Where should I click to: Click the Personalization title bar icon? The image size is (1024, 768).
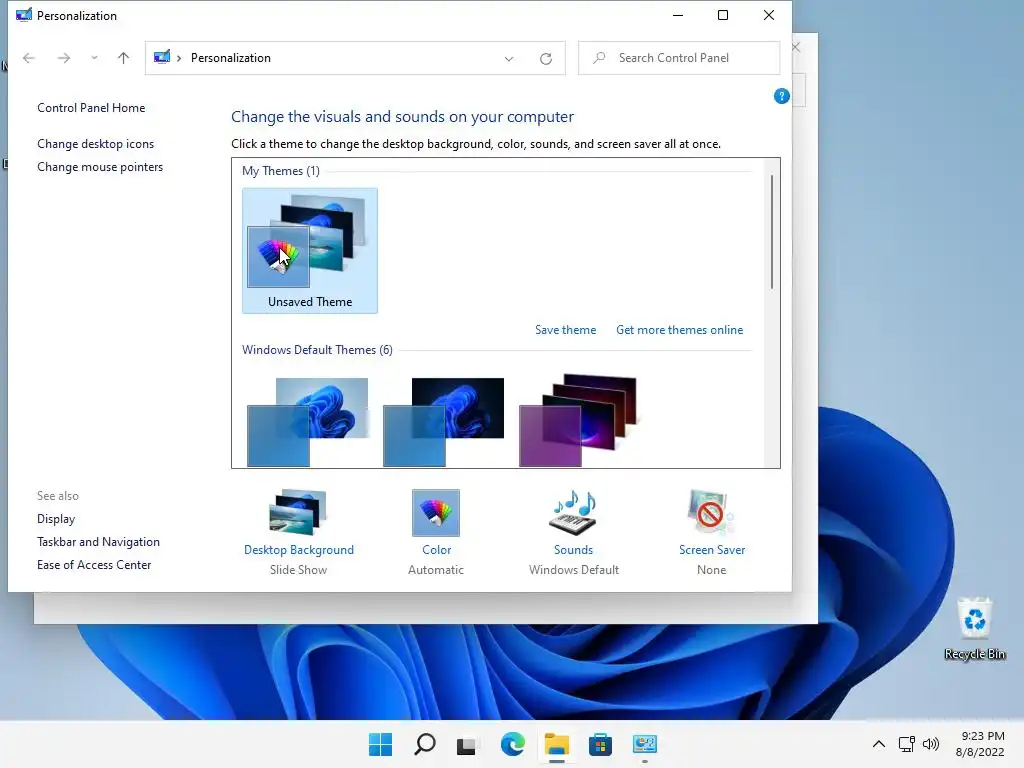(x=24, y=15)
